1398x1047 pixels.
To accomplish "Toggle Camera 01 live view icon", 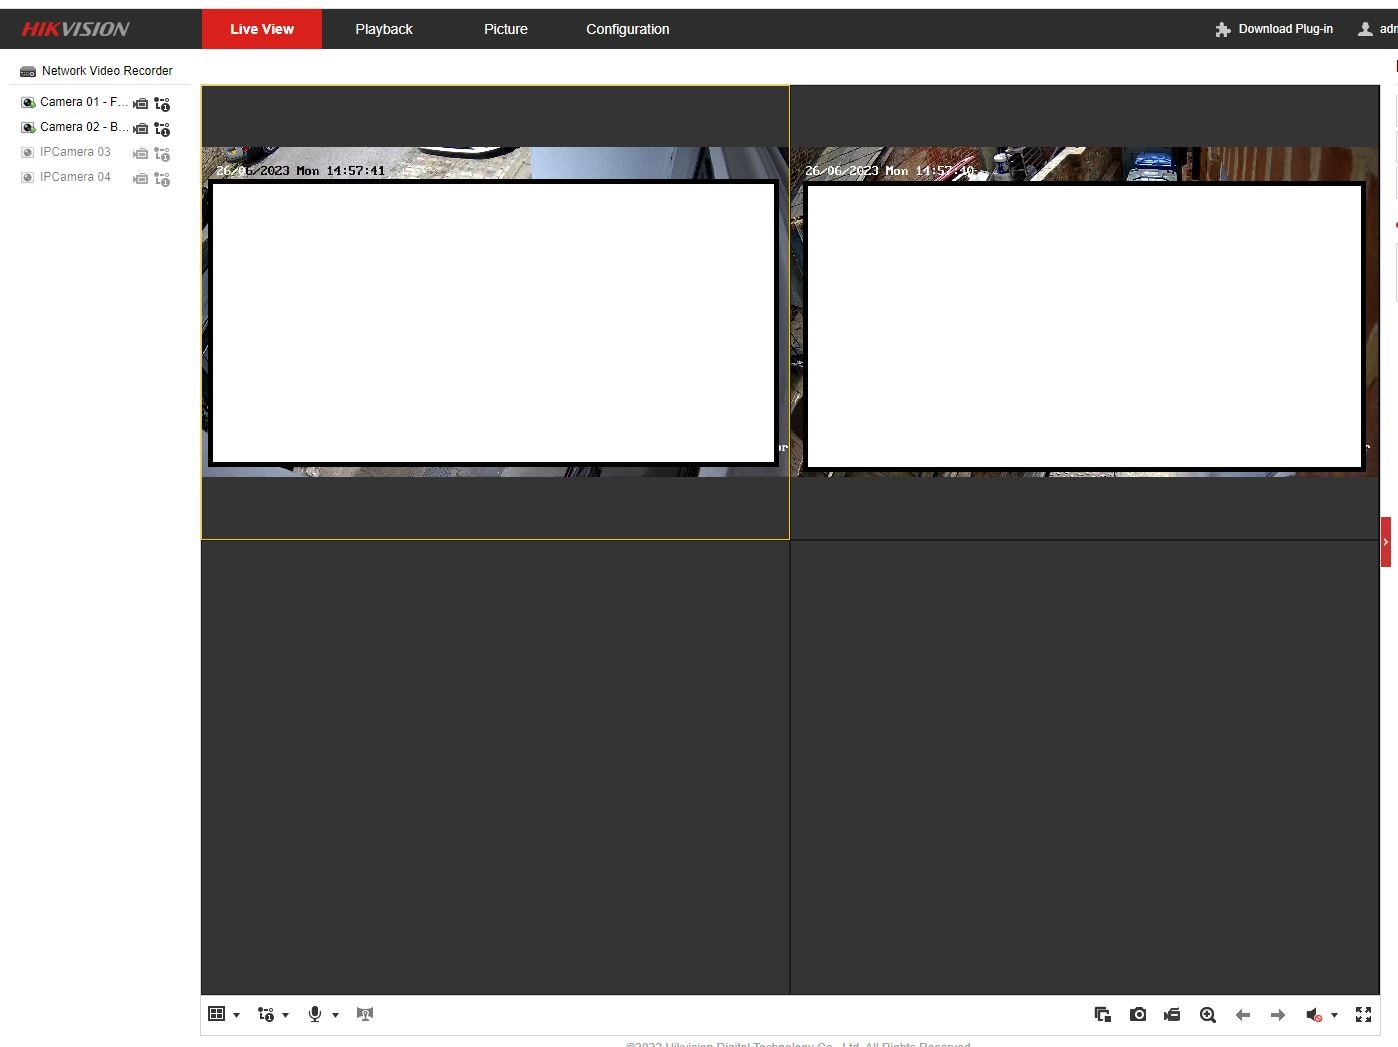I will coord(28,102).
